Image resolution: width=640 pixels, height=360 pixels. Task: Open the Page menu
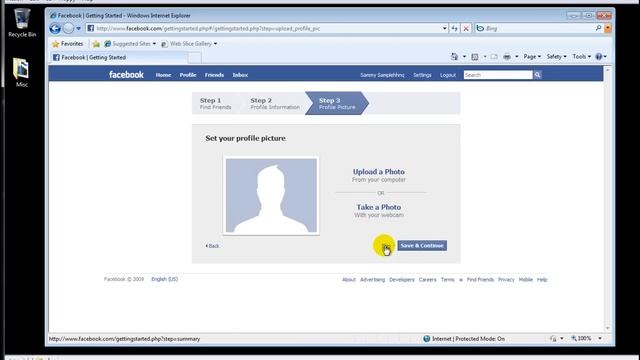[532, 57]
